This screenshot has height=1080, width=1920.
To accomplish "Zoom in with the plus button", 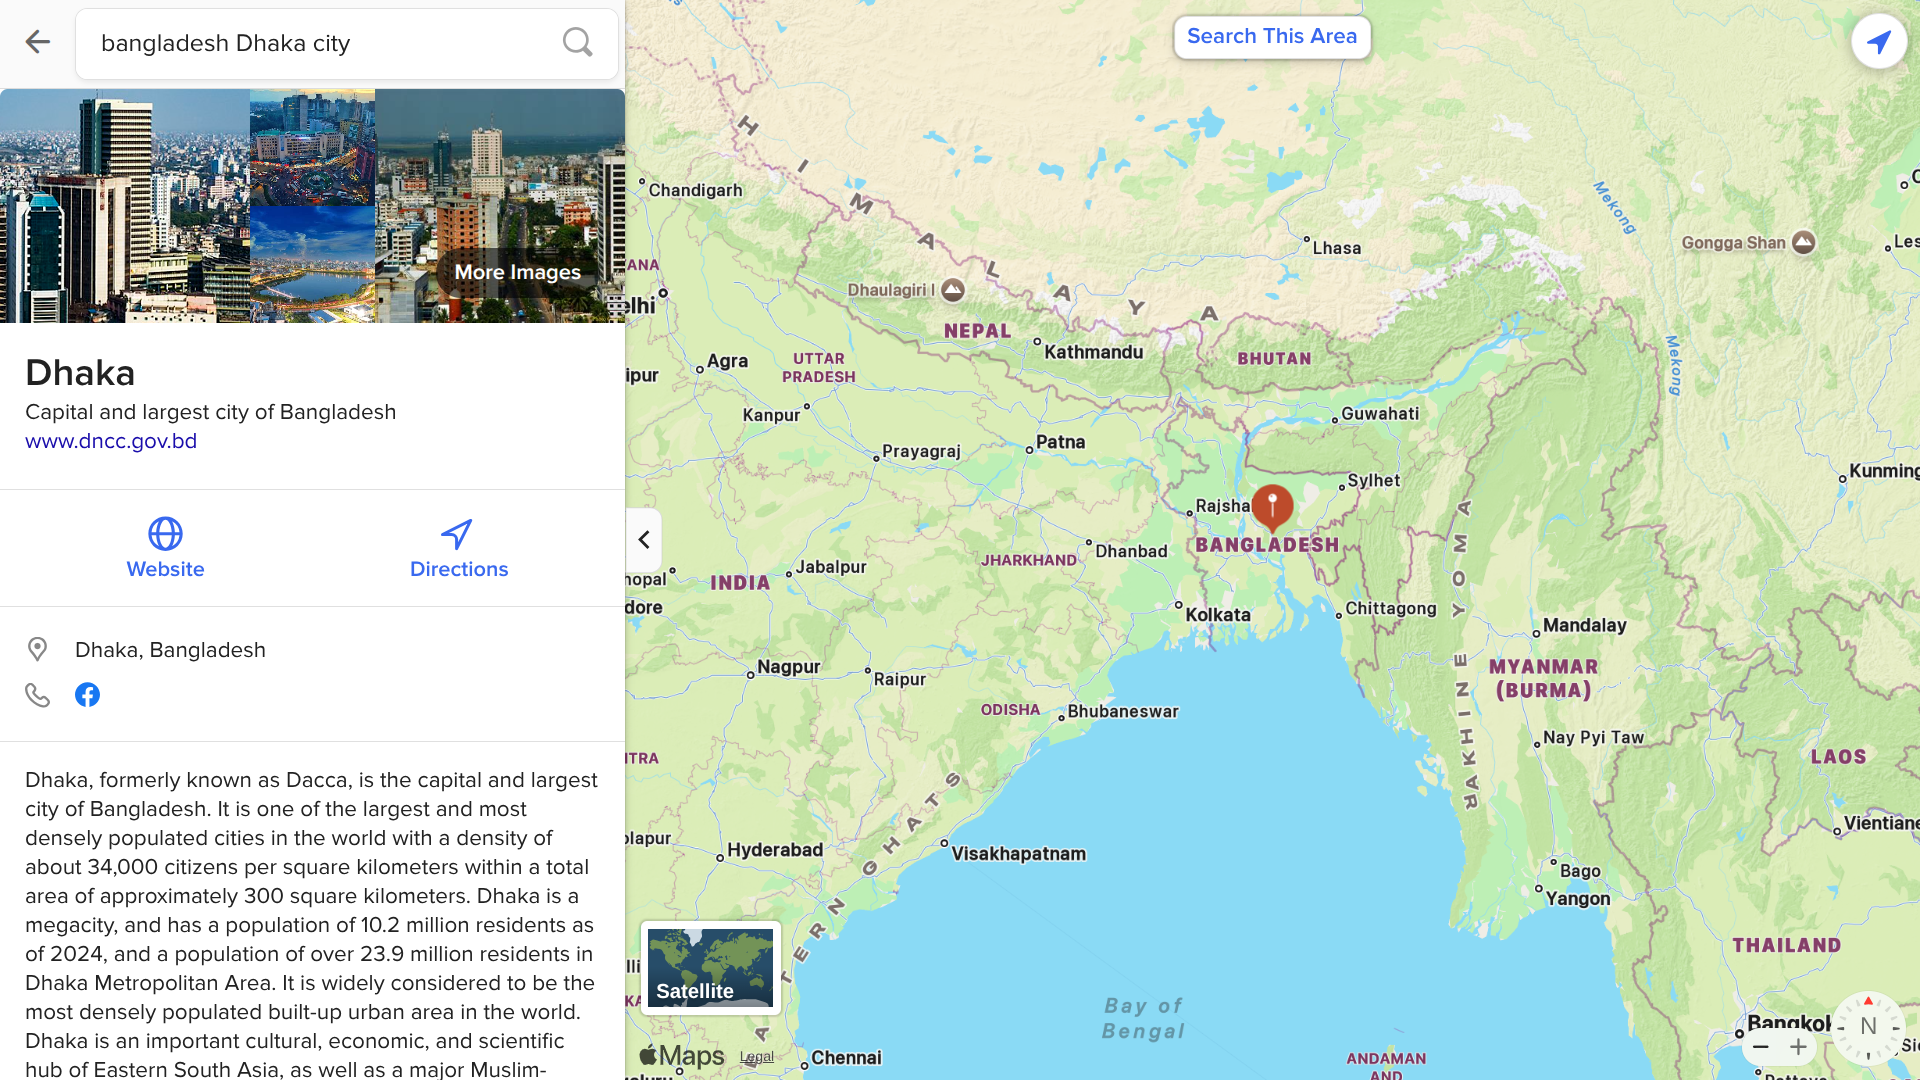I will 1798,1047.
